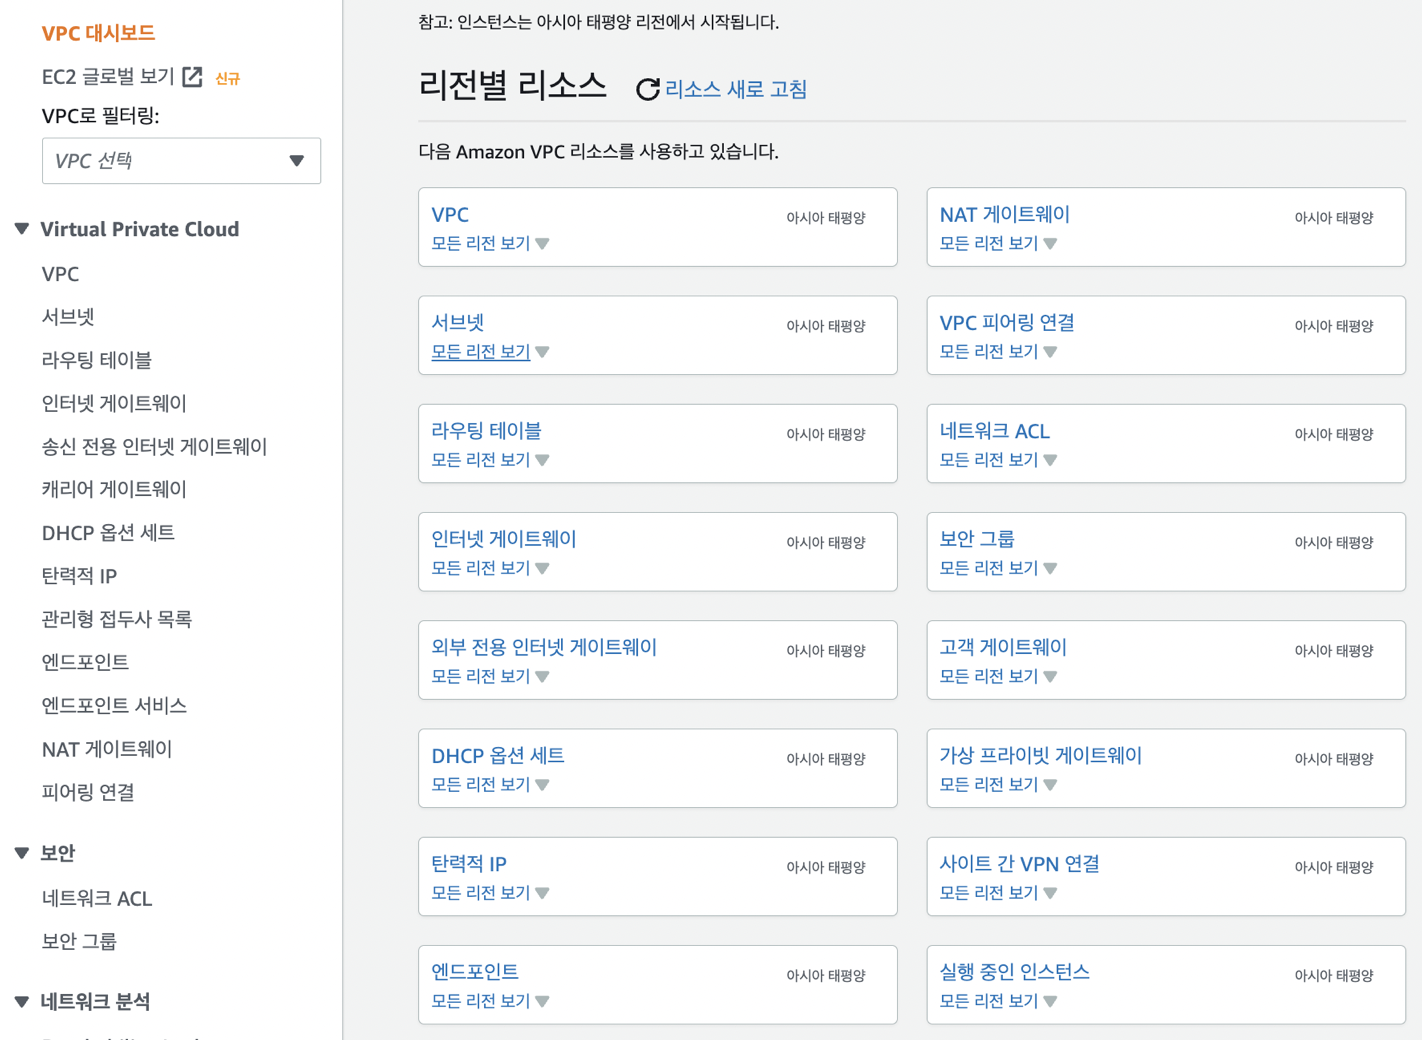Expand 모든 리전 보기 in 실행 중인 인스턴스 card

click(998, 1001)
